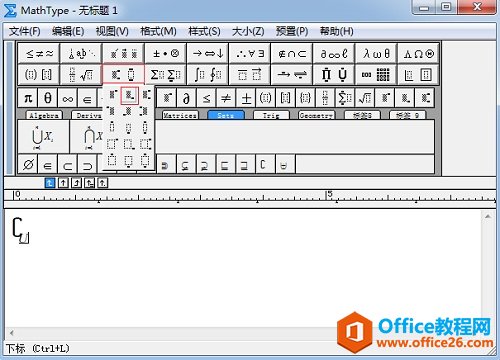Insert the curly braces template from the small bar
Viewport: 500px width, 360px height.
(x=305, y=98)
